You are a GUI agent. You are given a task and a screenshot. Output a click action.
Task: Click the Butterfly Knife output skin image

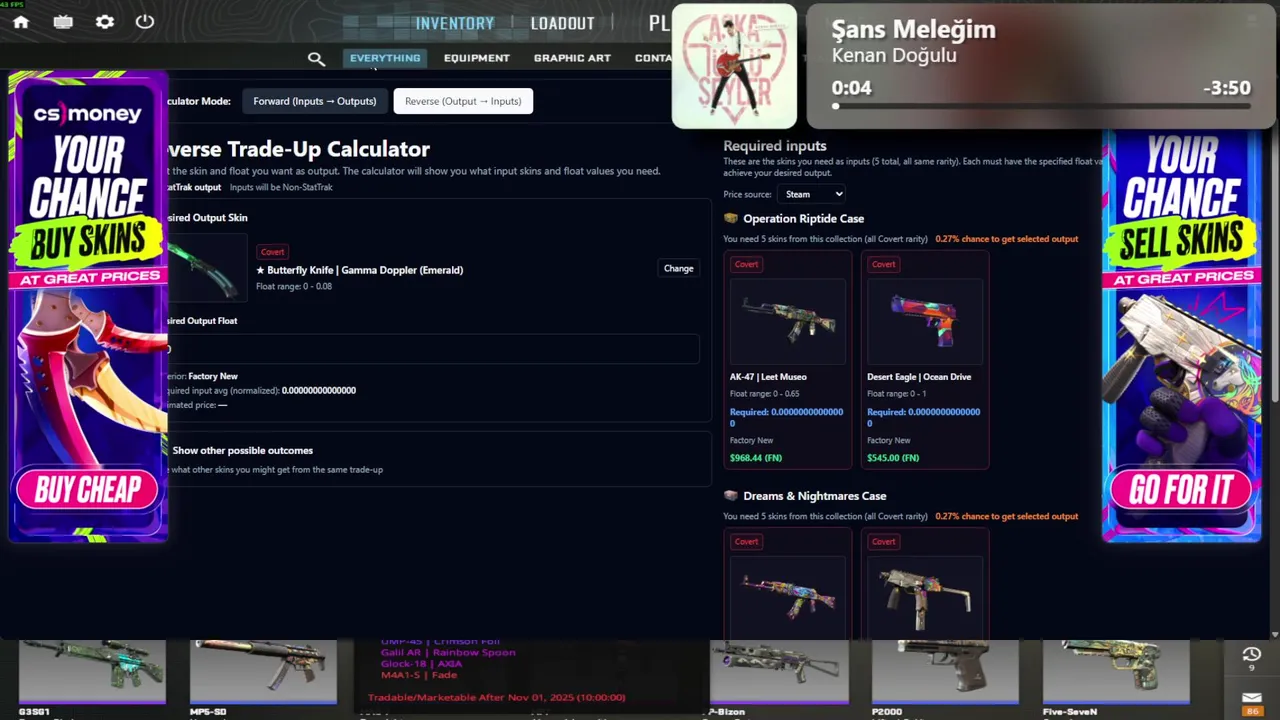(205, 270)
